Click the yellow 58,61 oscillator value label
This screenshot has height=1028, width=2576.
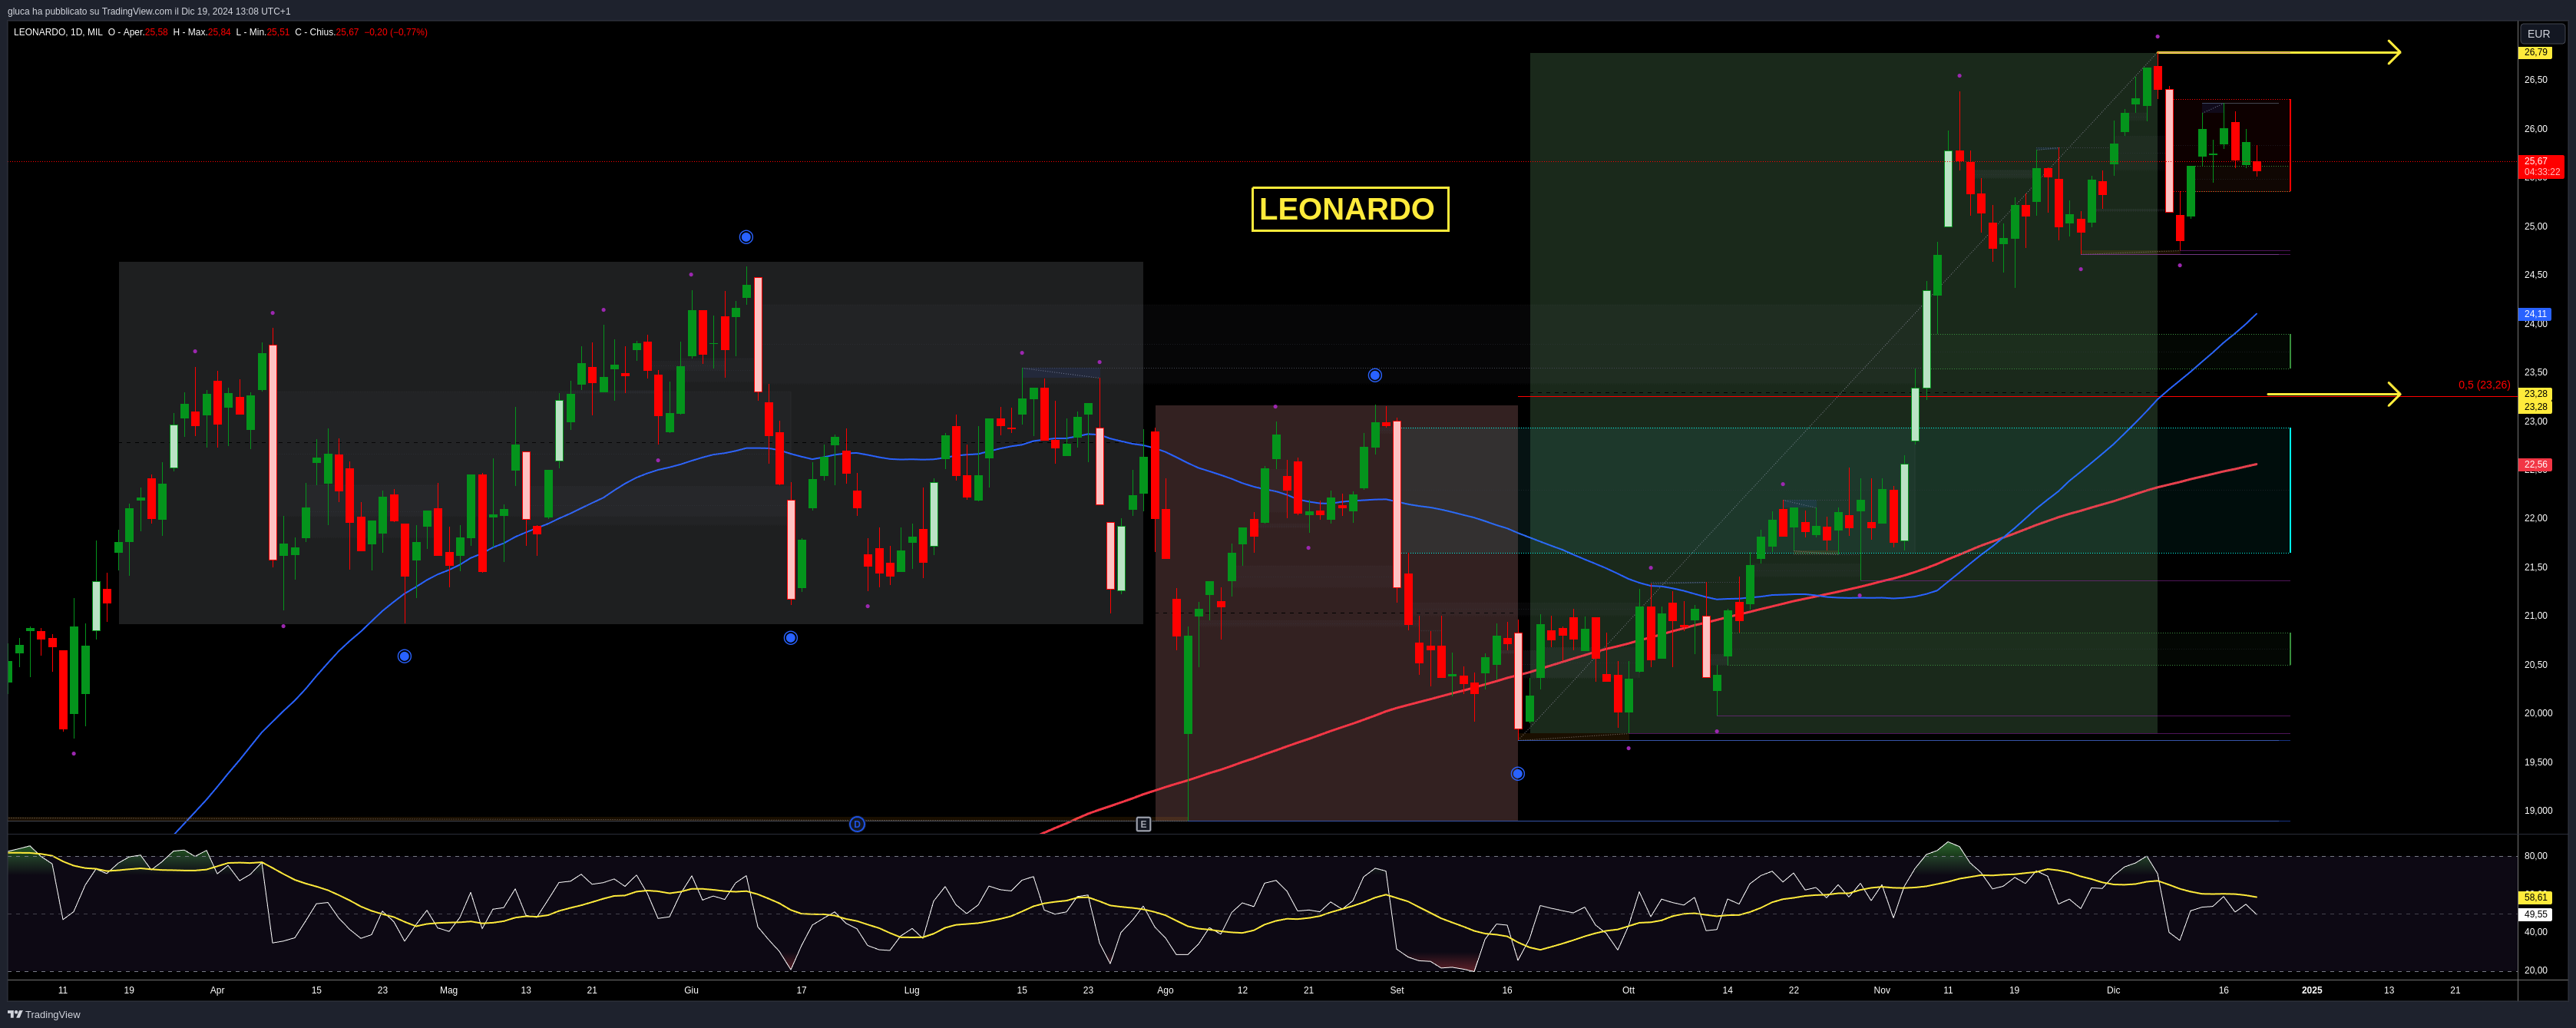(2535, 897)
